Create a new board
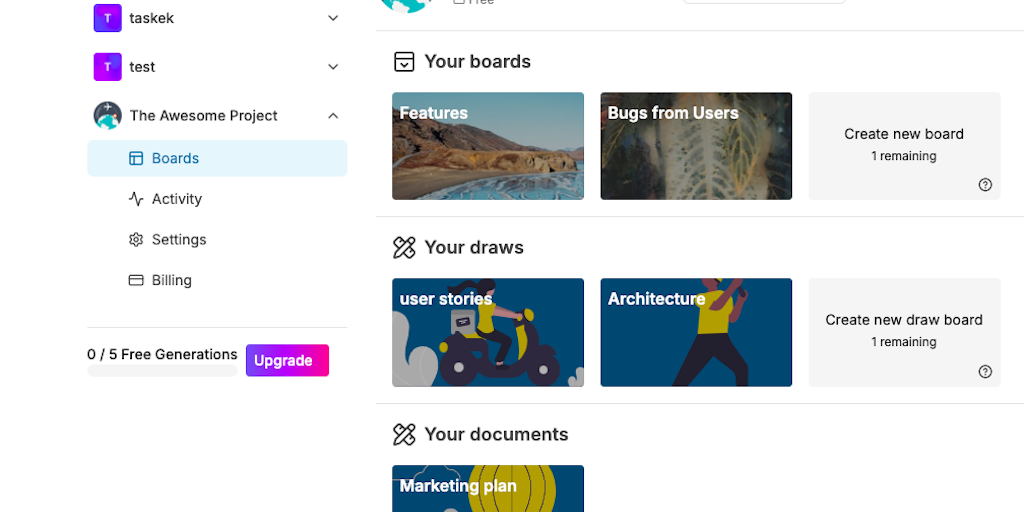1024x512 pixels. [903, 144]
